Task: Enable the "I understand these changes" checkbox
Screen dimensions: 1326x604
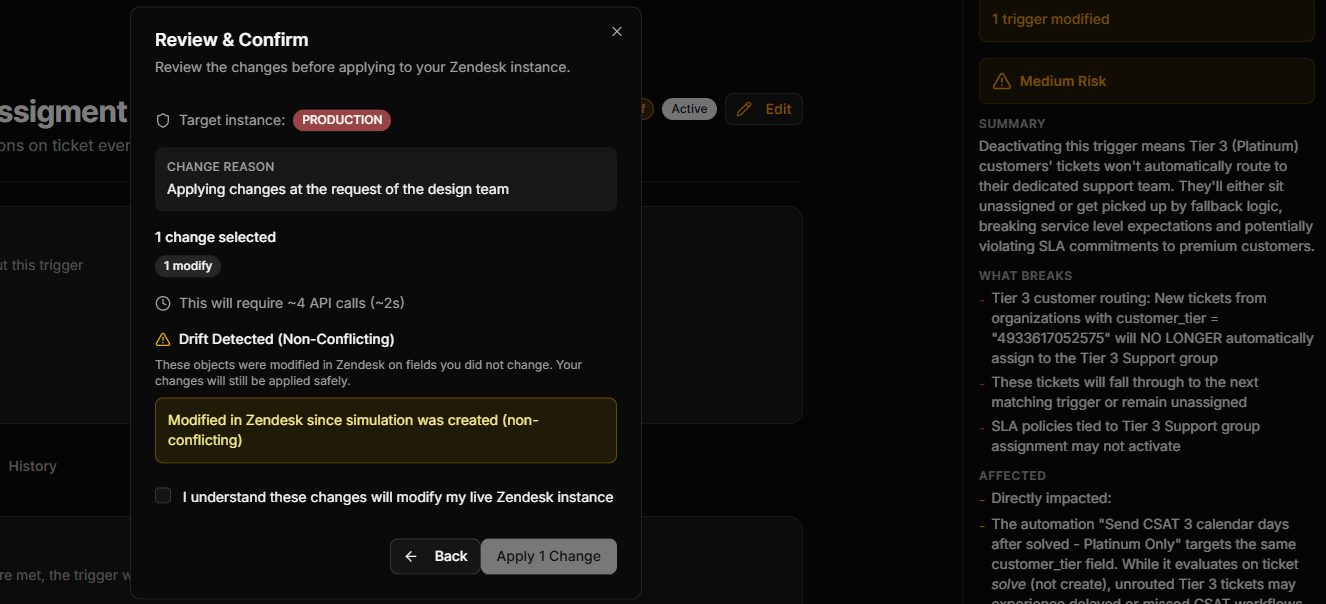Action: click(x=163, y=495)
